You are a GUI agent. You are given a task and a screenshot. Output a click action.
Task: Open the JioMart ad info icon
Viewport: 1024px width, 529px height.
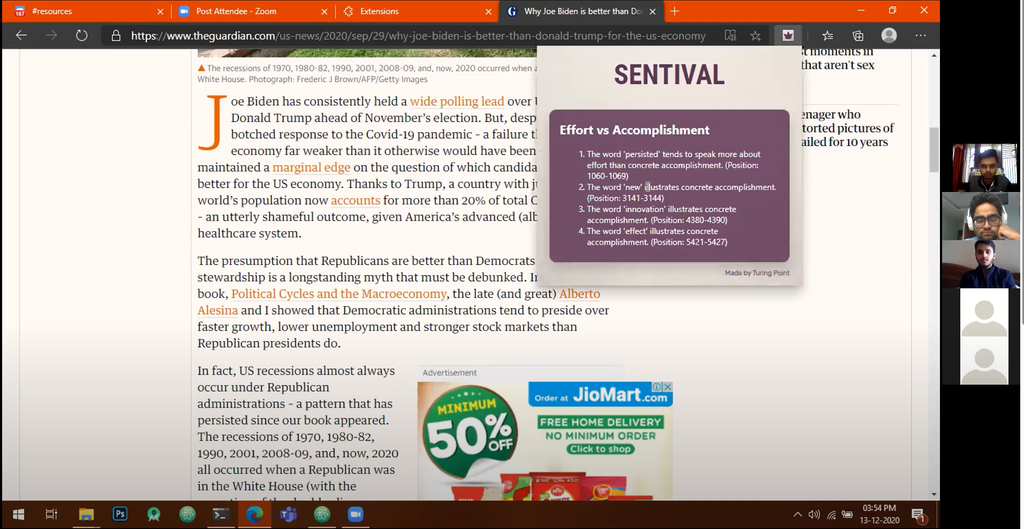tap(658, 387)
